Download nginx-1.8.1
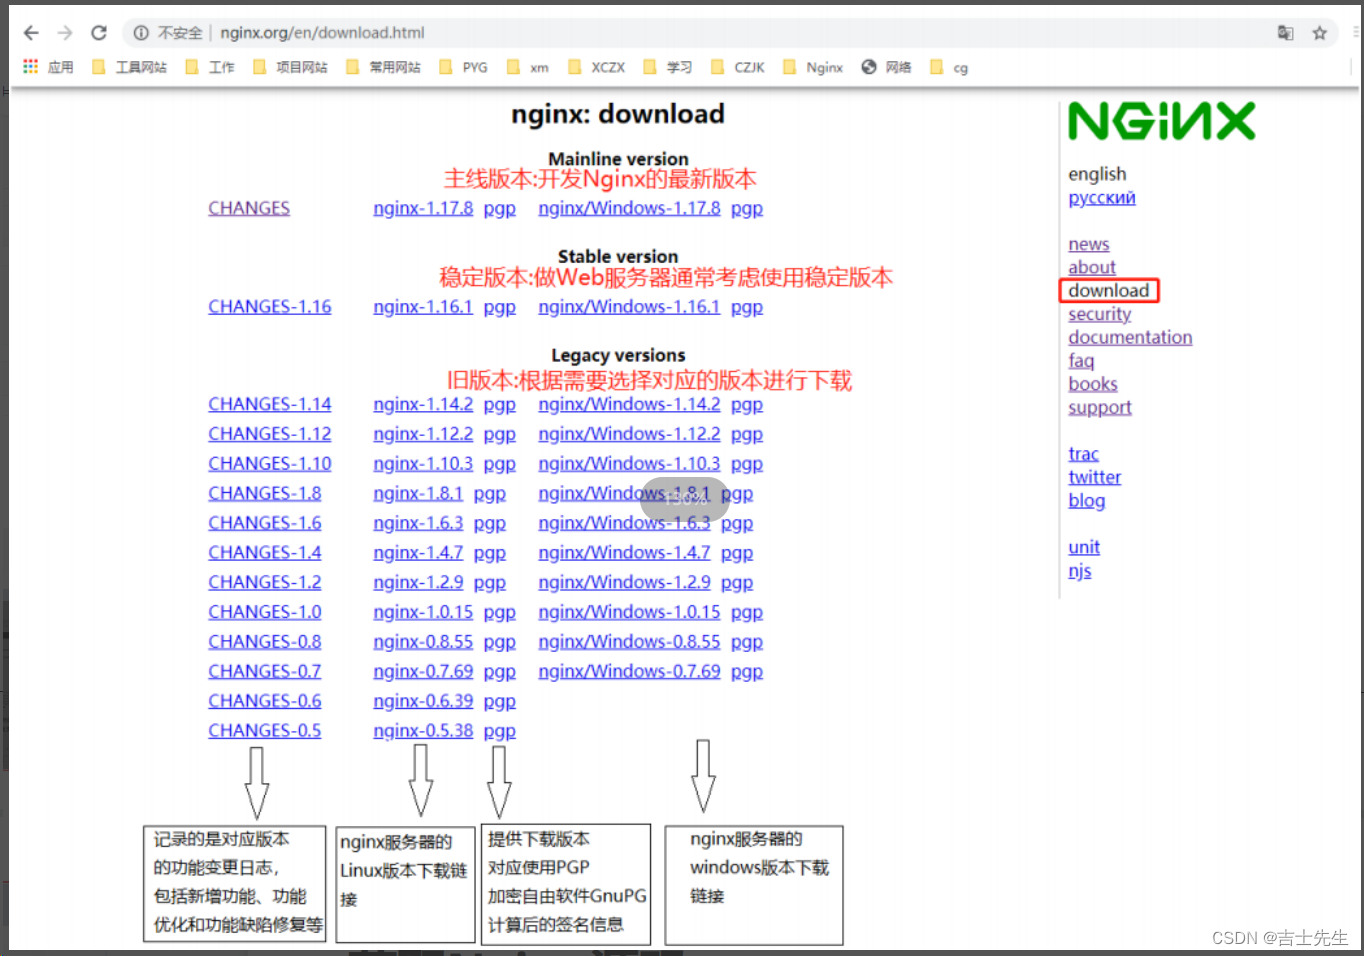This screenshot has width=1364, height=956. pyautogui.click(x=418, y=494)
